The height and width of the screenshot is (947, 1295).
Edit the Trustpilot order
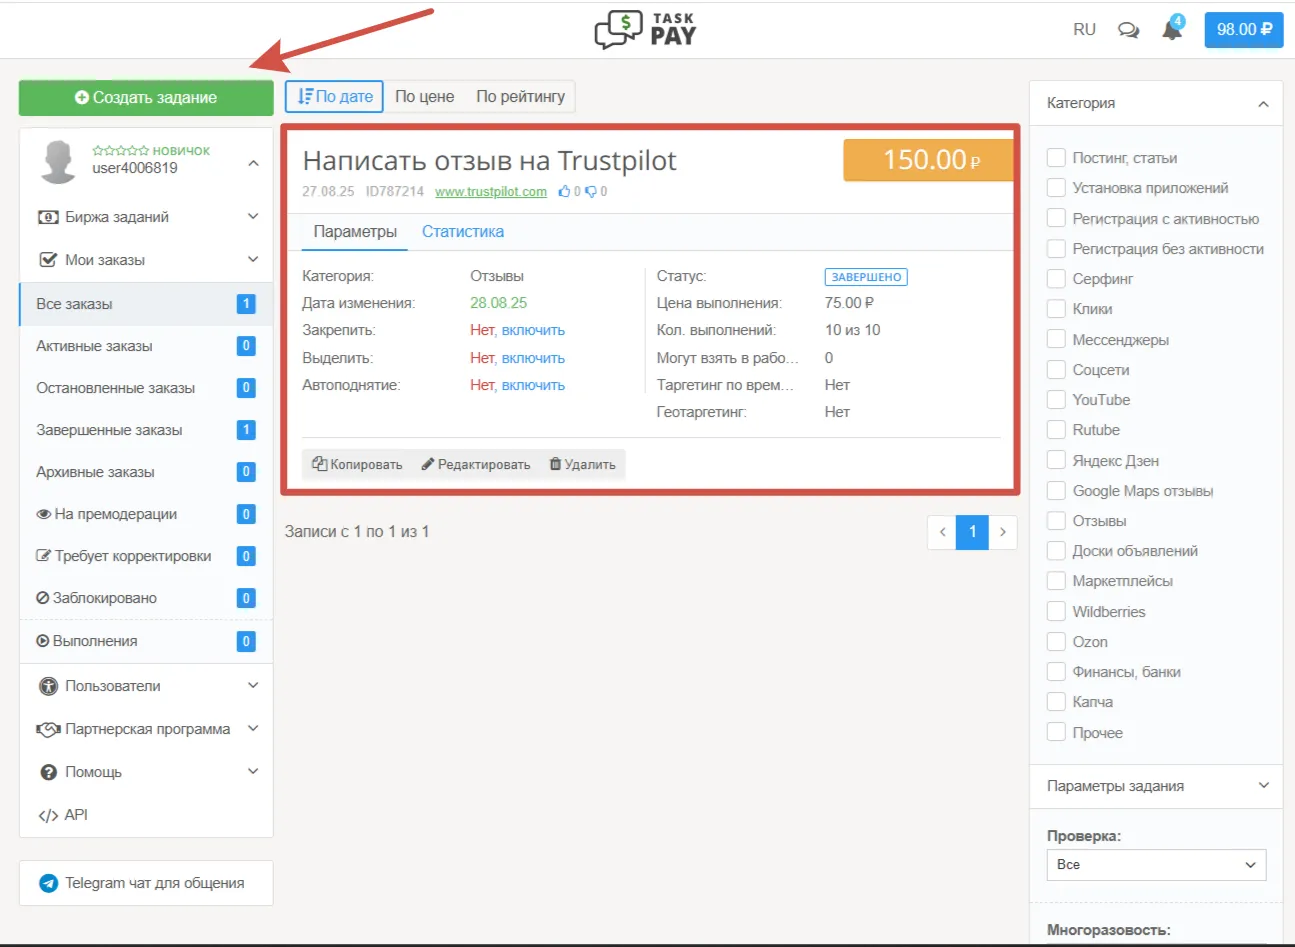tap(476, 464)
